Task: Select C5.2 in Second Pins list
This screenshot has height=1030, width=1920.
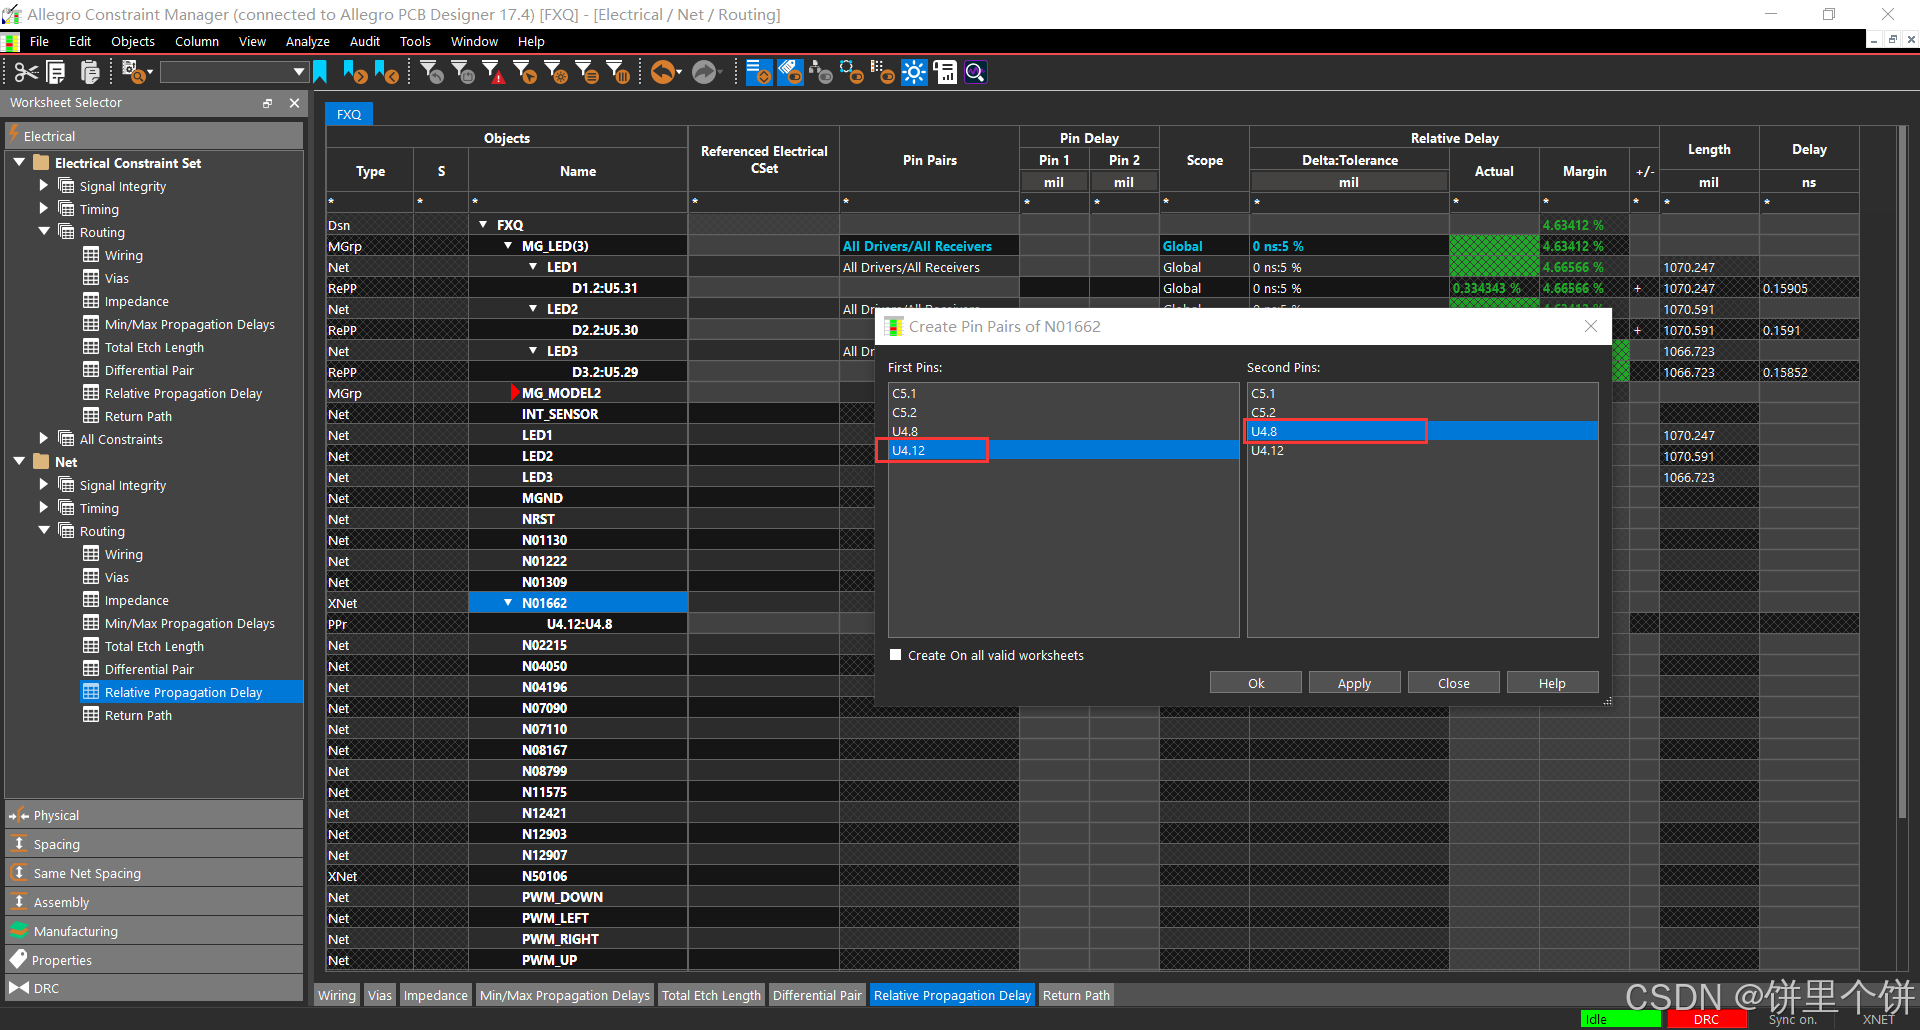Action: coord(1422,412)
